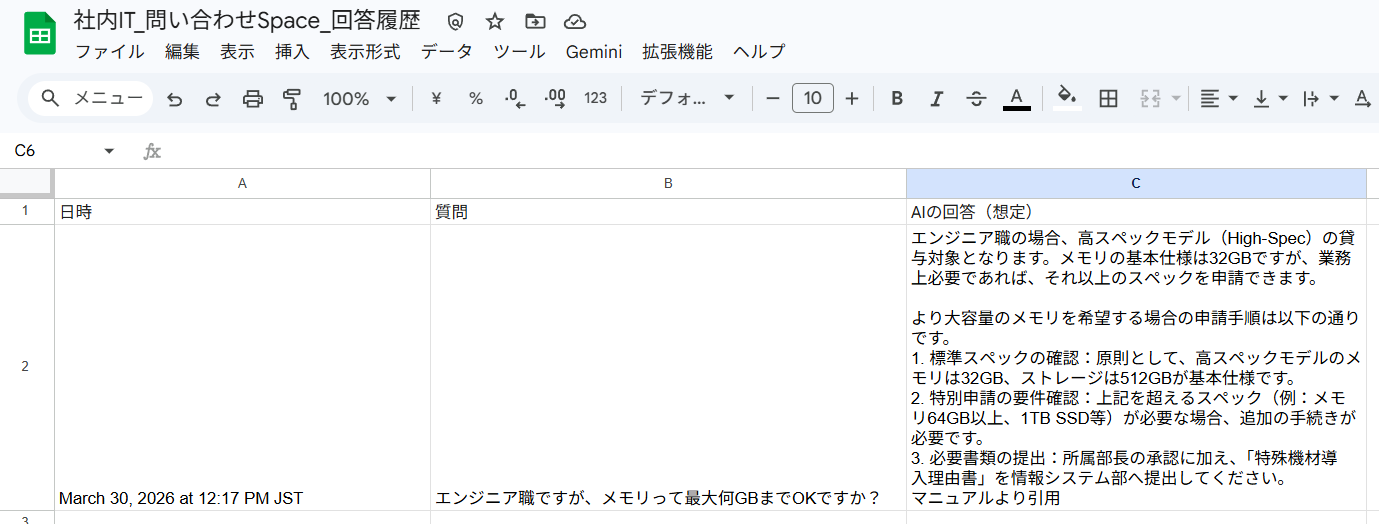Star this spreadsheet document
This screenshot has height=524, width=1379.
(x=495, y=22)
